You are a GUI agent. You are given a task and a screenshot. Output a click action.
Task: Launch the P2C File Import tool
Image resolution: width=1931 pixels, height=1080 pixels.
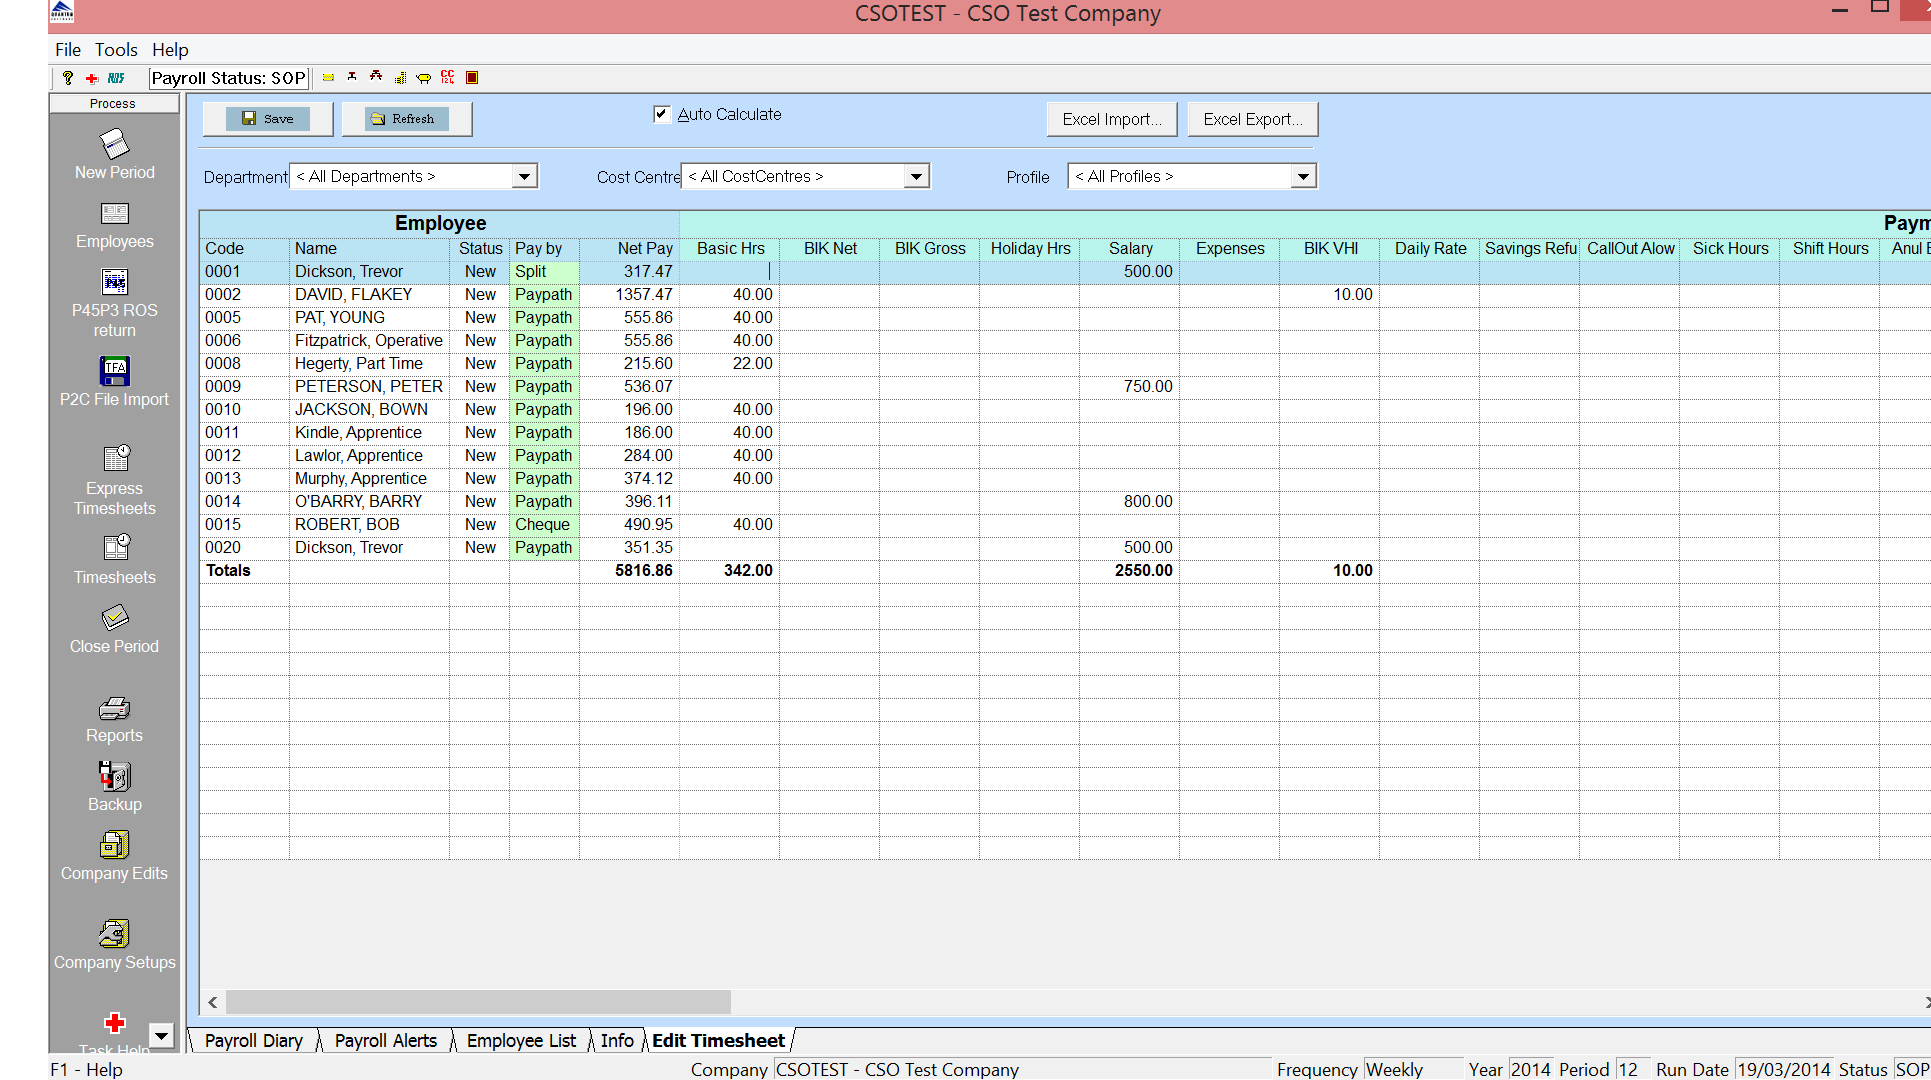114,380
